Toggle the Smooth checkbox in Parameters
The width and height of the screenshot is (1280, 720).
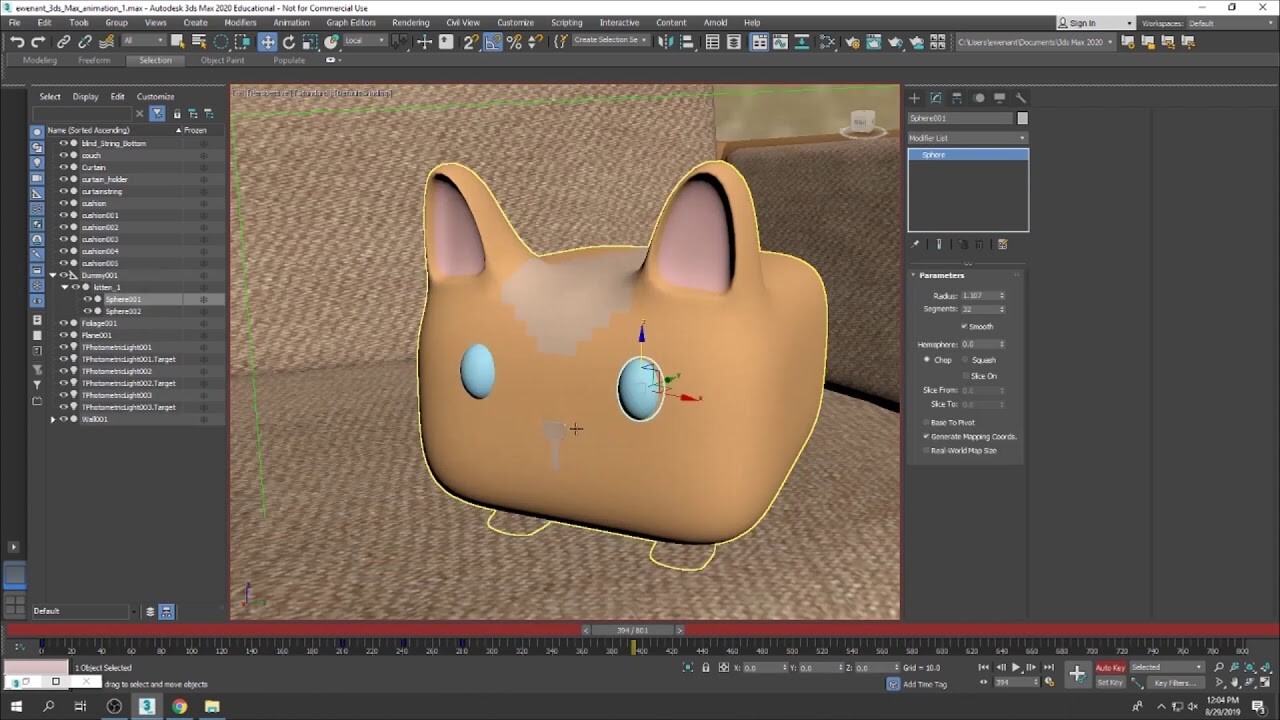pyautogui.click(x=964, y=326)
